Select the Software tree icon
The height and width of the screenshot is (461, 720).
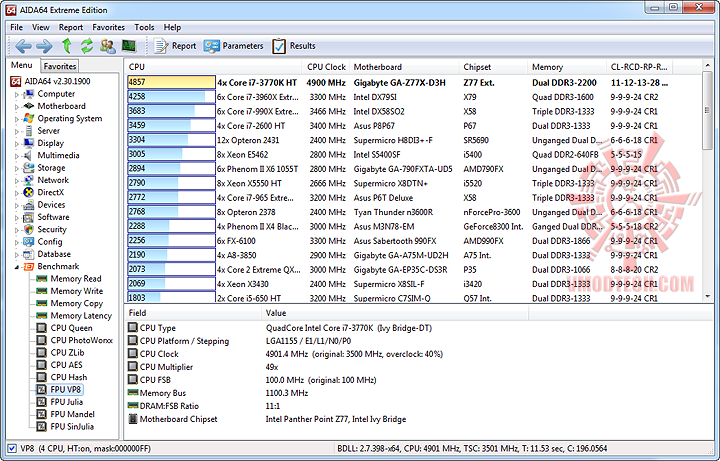pos(29,217)
